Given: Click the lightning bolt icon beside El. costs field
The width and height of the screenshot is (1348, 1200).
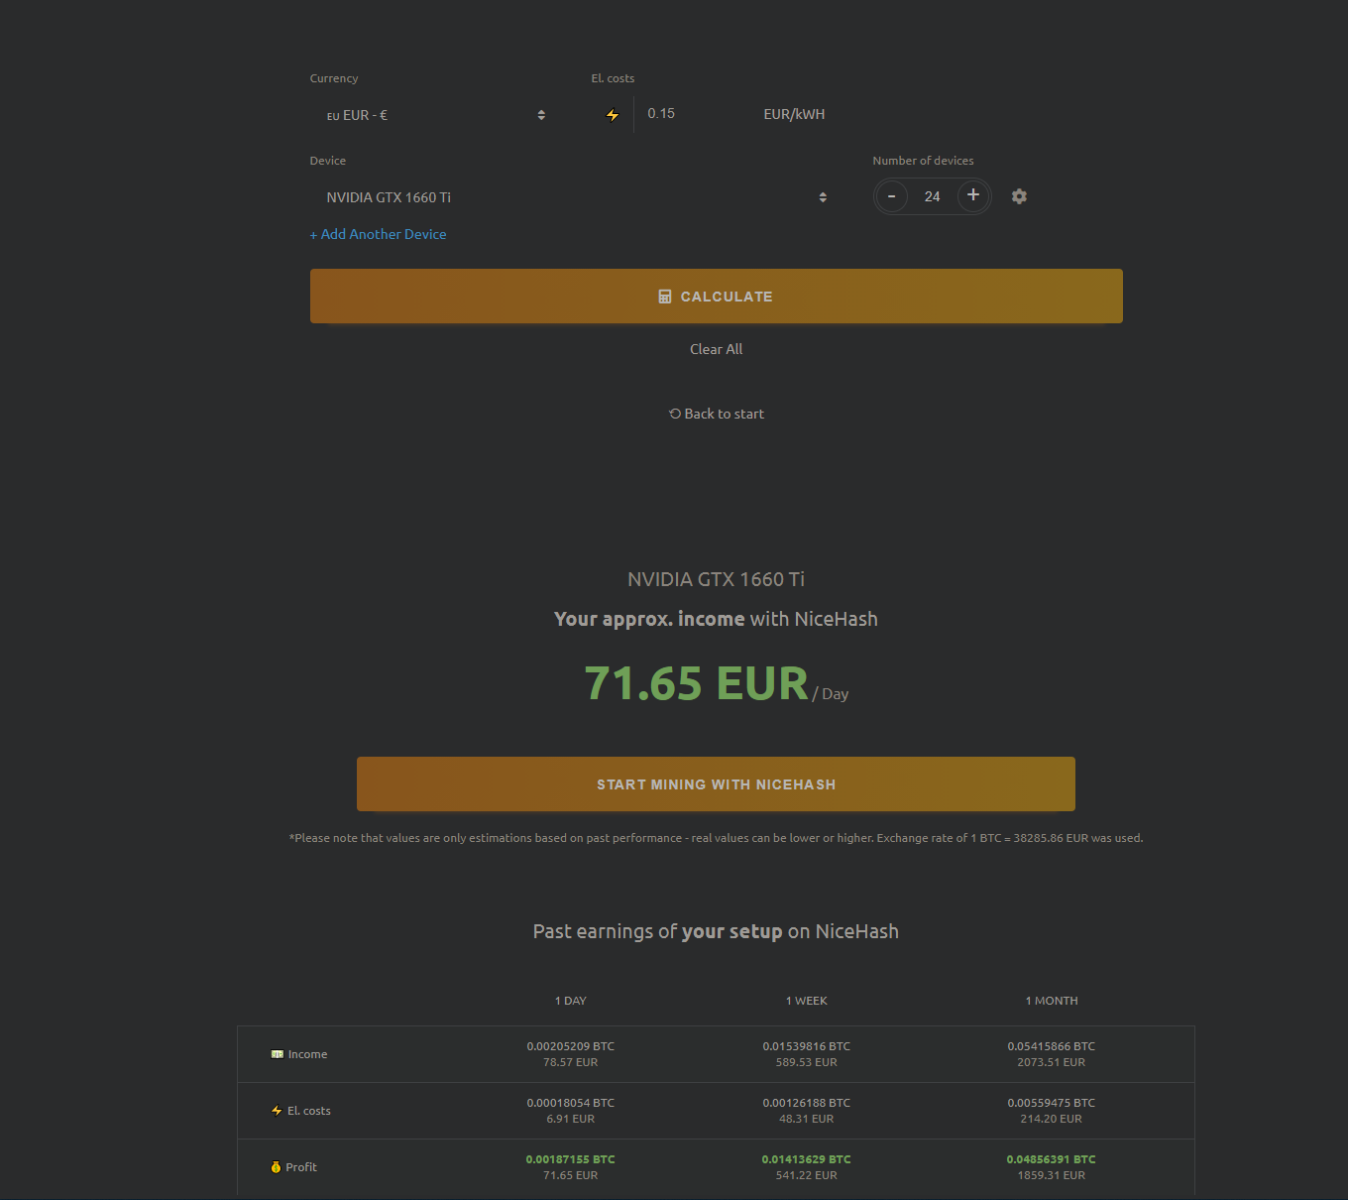Looking at the screenshot, I should (x=612, y=115).
